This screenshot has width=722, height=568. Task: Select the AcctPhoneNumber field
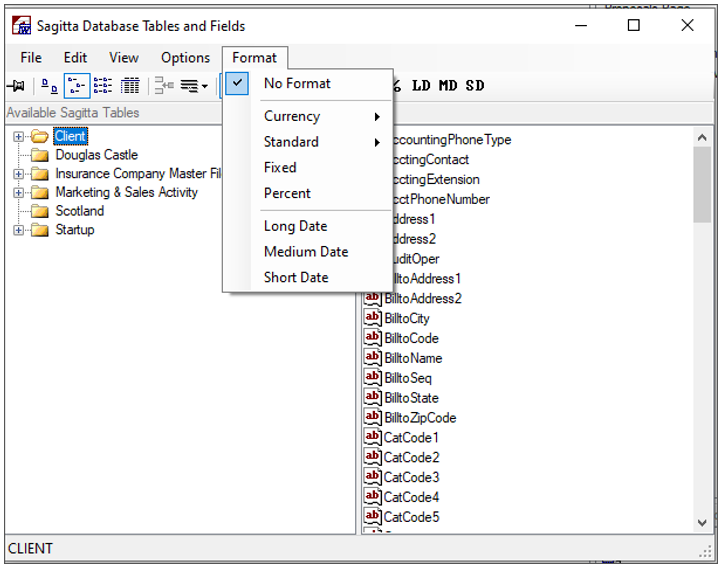[x=441, y=199]
